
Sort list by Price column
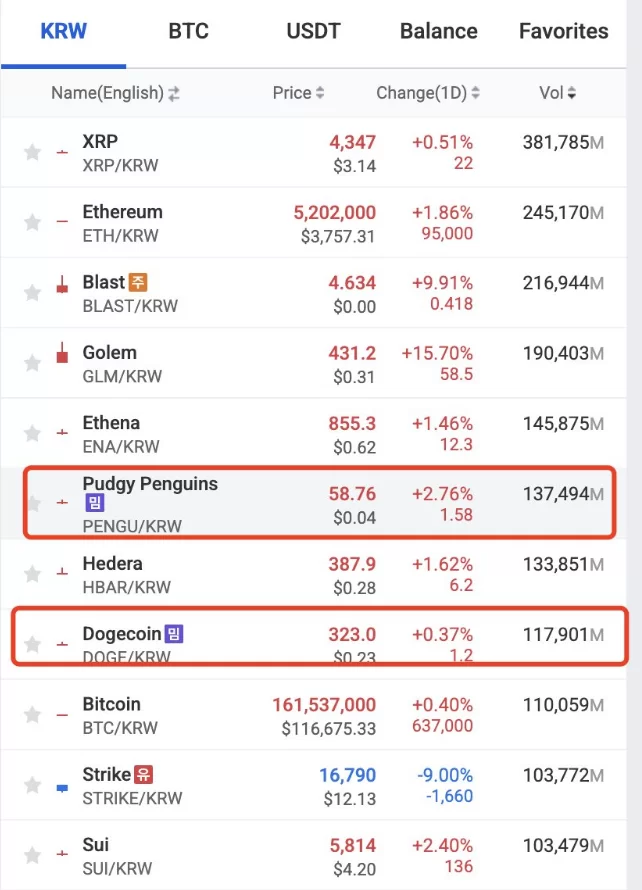(298, 93)
